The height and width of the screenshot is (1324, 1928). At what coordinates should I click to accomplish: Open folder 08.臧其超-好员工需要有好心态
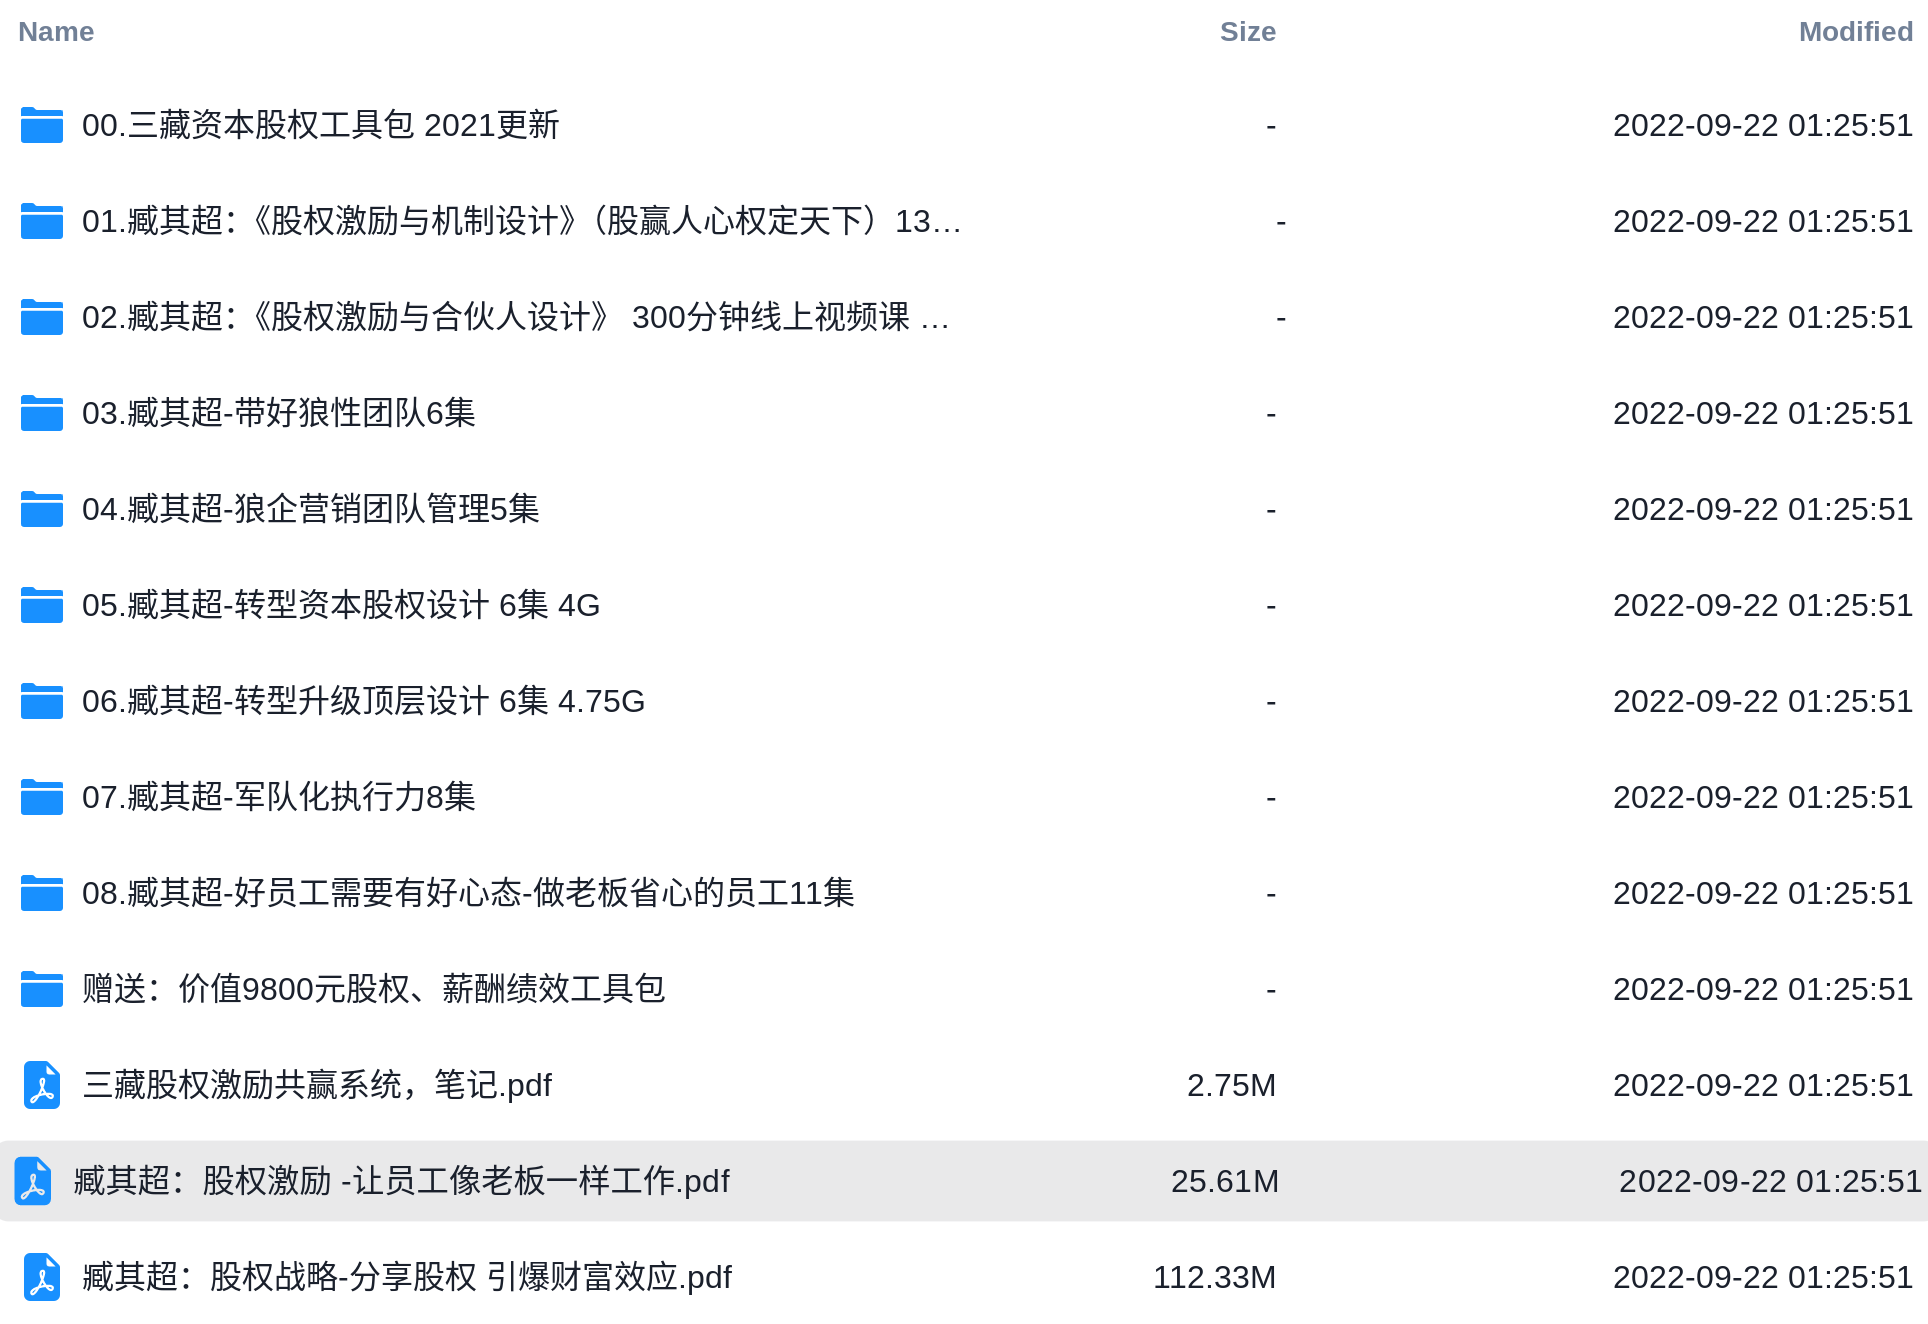pyautogui.click(x=468, y=893)
